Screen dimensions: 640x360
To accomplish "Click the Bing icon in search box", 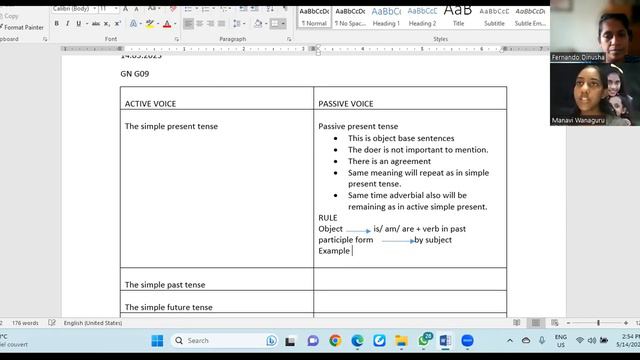I will (x=271, y=340).
